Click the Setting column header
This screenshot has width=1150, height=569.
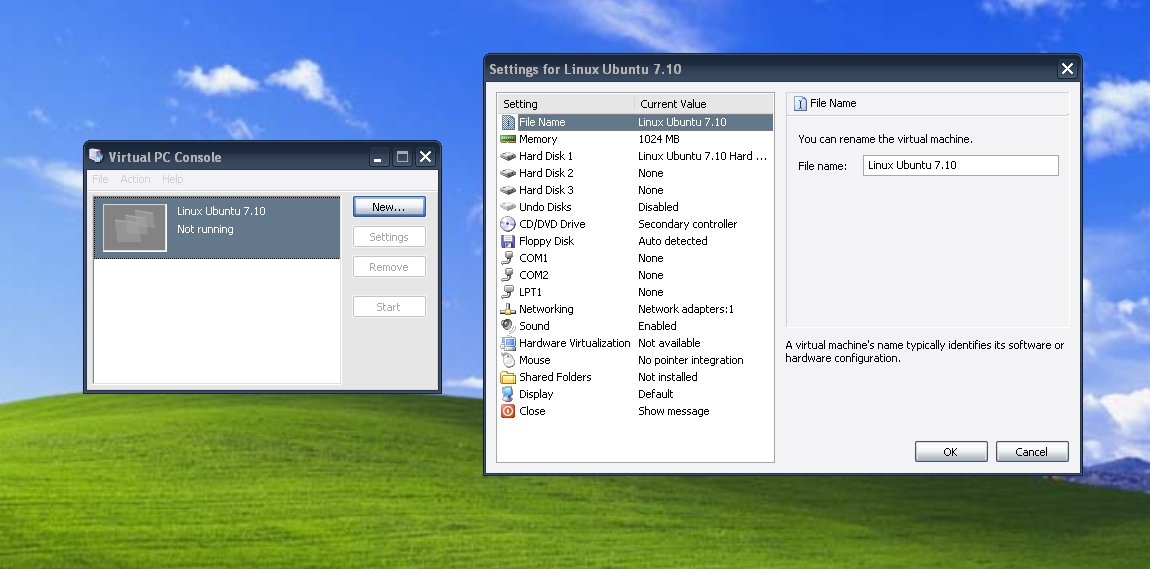click(565, 103)
